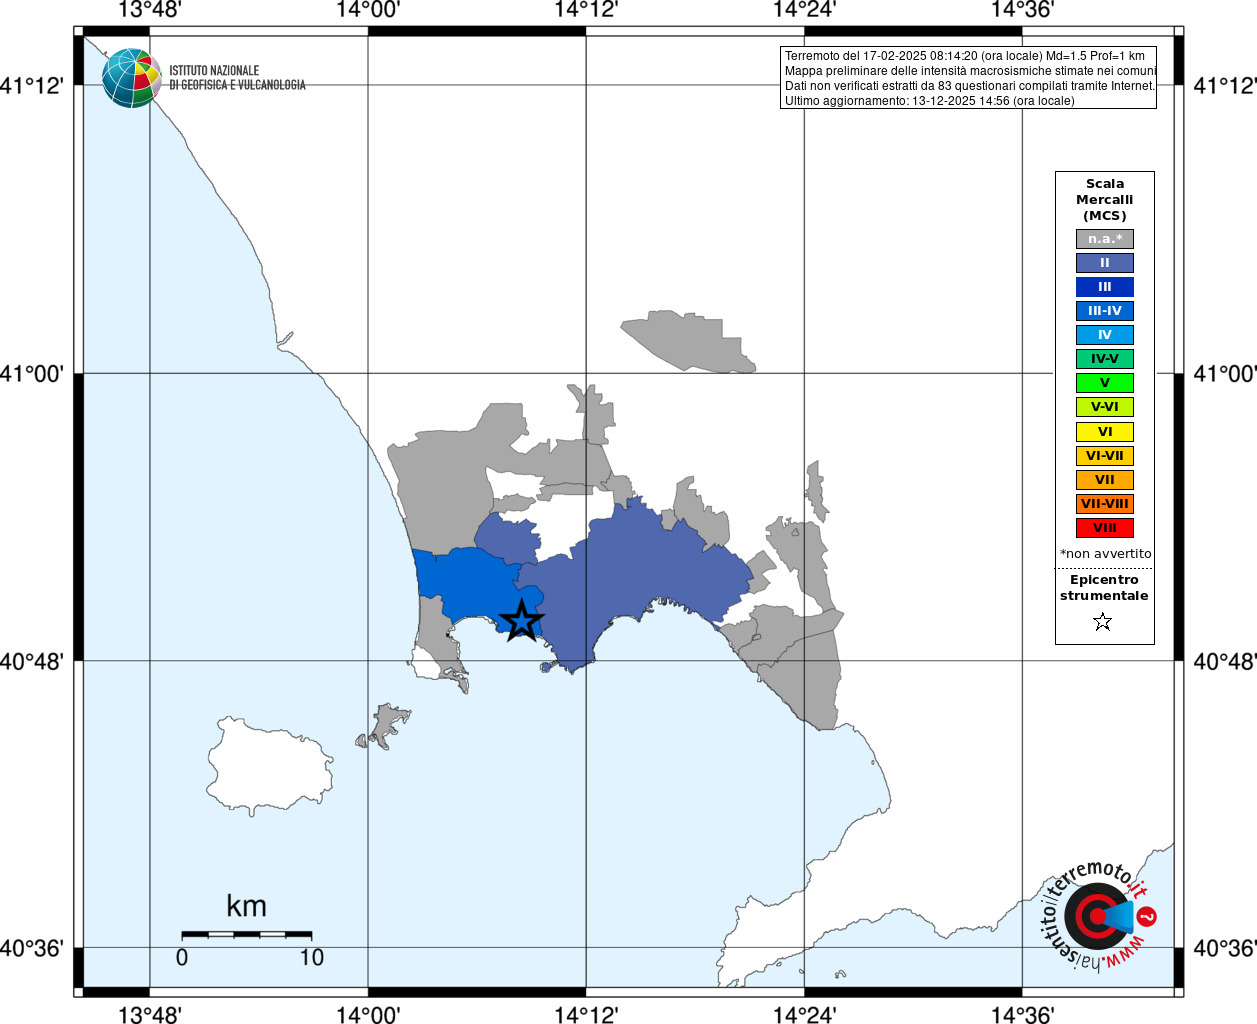Image resolution: width=1257 pixels, height=1024 pixels.
Task: Click the 'Terremoto del 17-02-2025' info line
Action: (965, 56)
